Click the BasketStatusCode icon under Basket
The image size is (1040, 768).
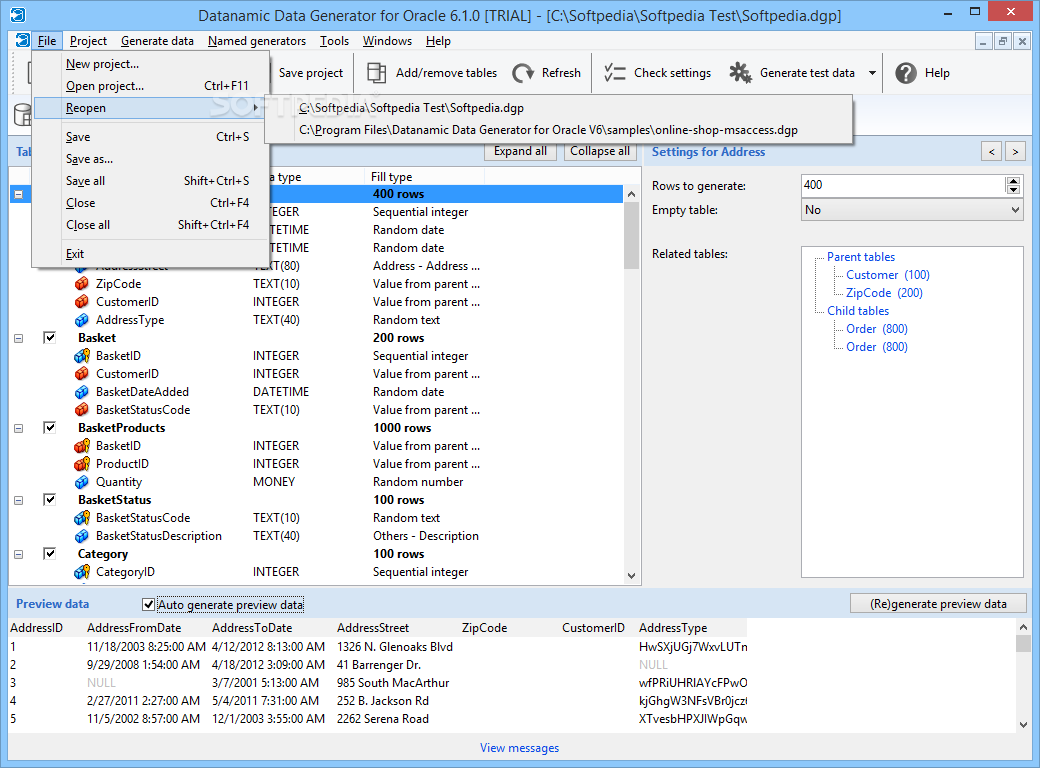point(82,410)
